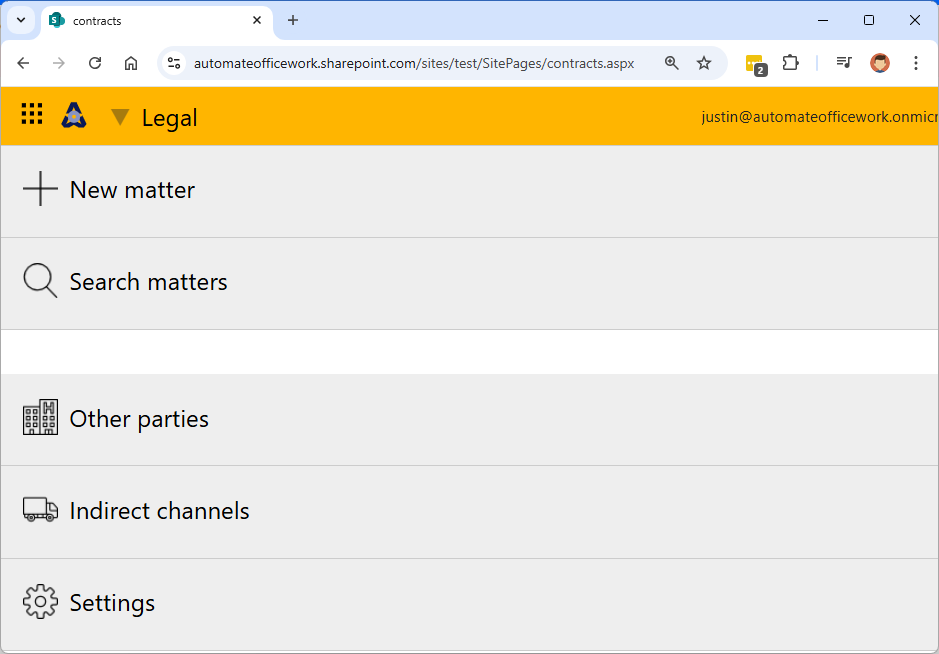This screenshot has height=654, width=939.
Task: Click the address bar URL field
Action: tap(413, 63)
